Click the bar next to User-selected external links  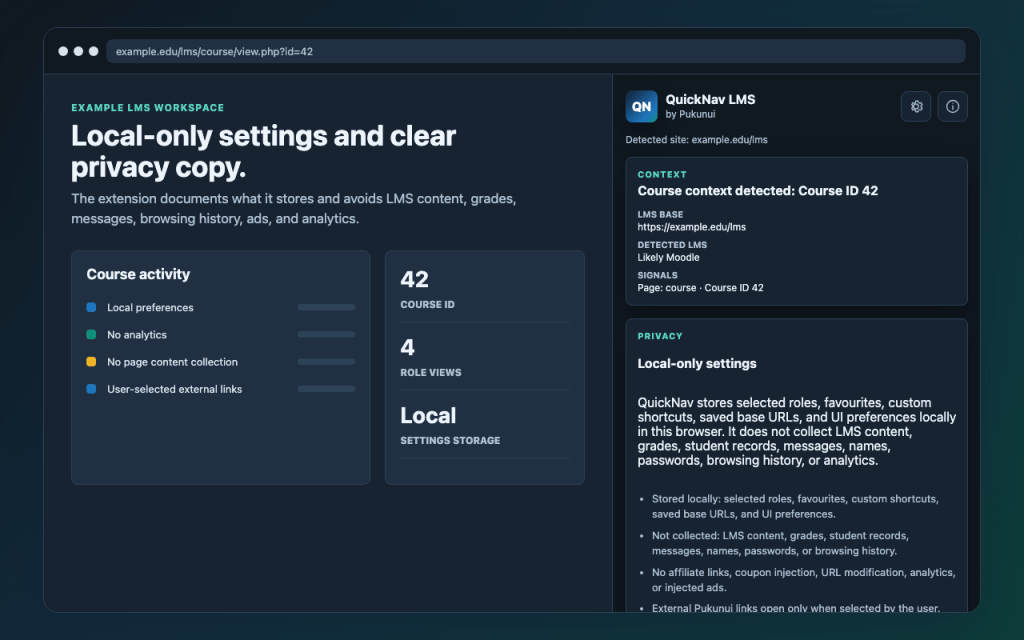coord(327,389)
